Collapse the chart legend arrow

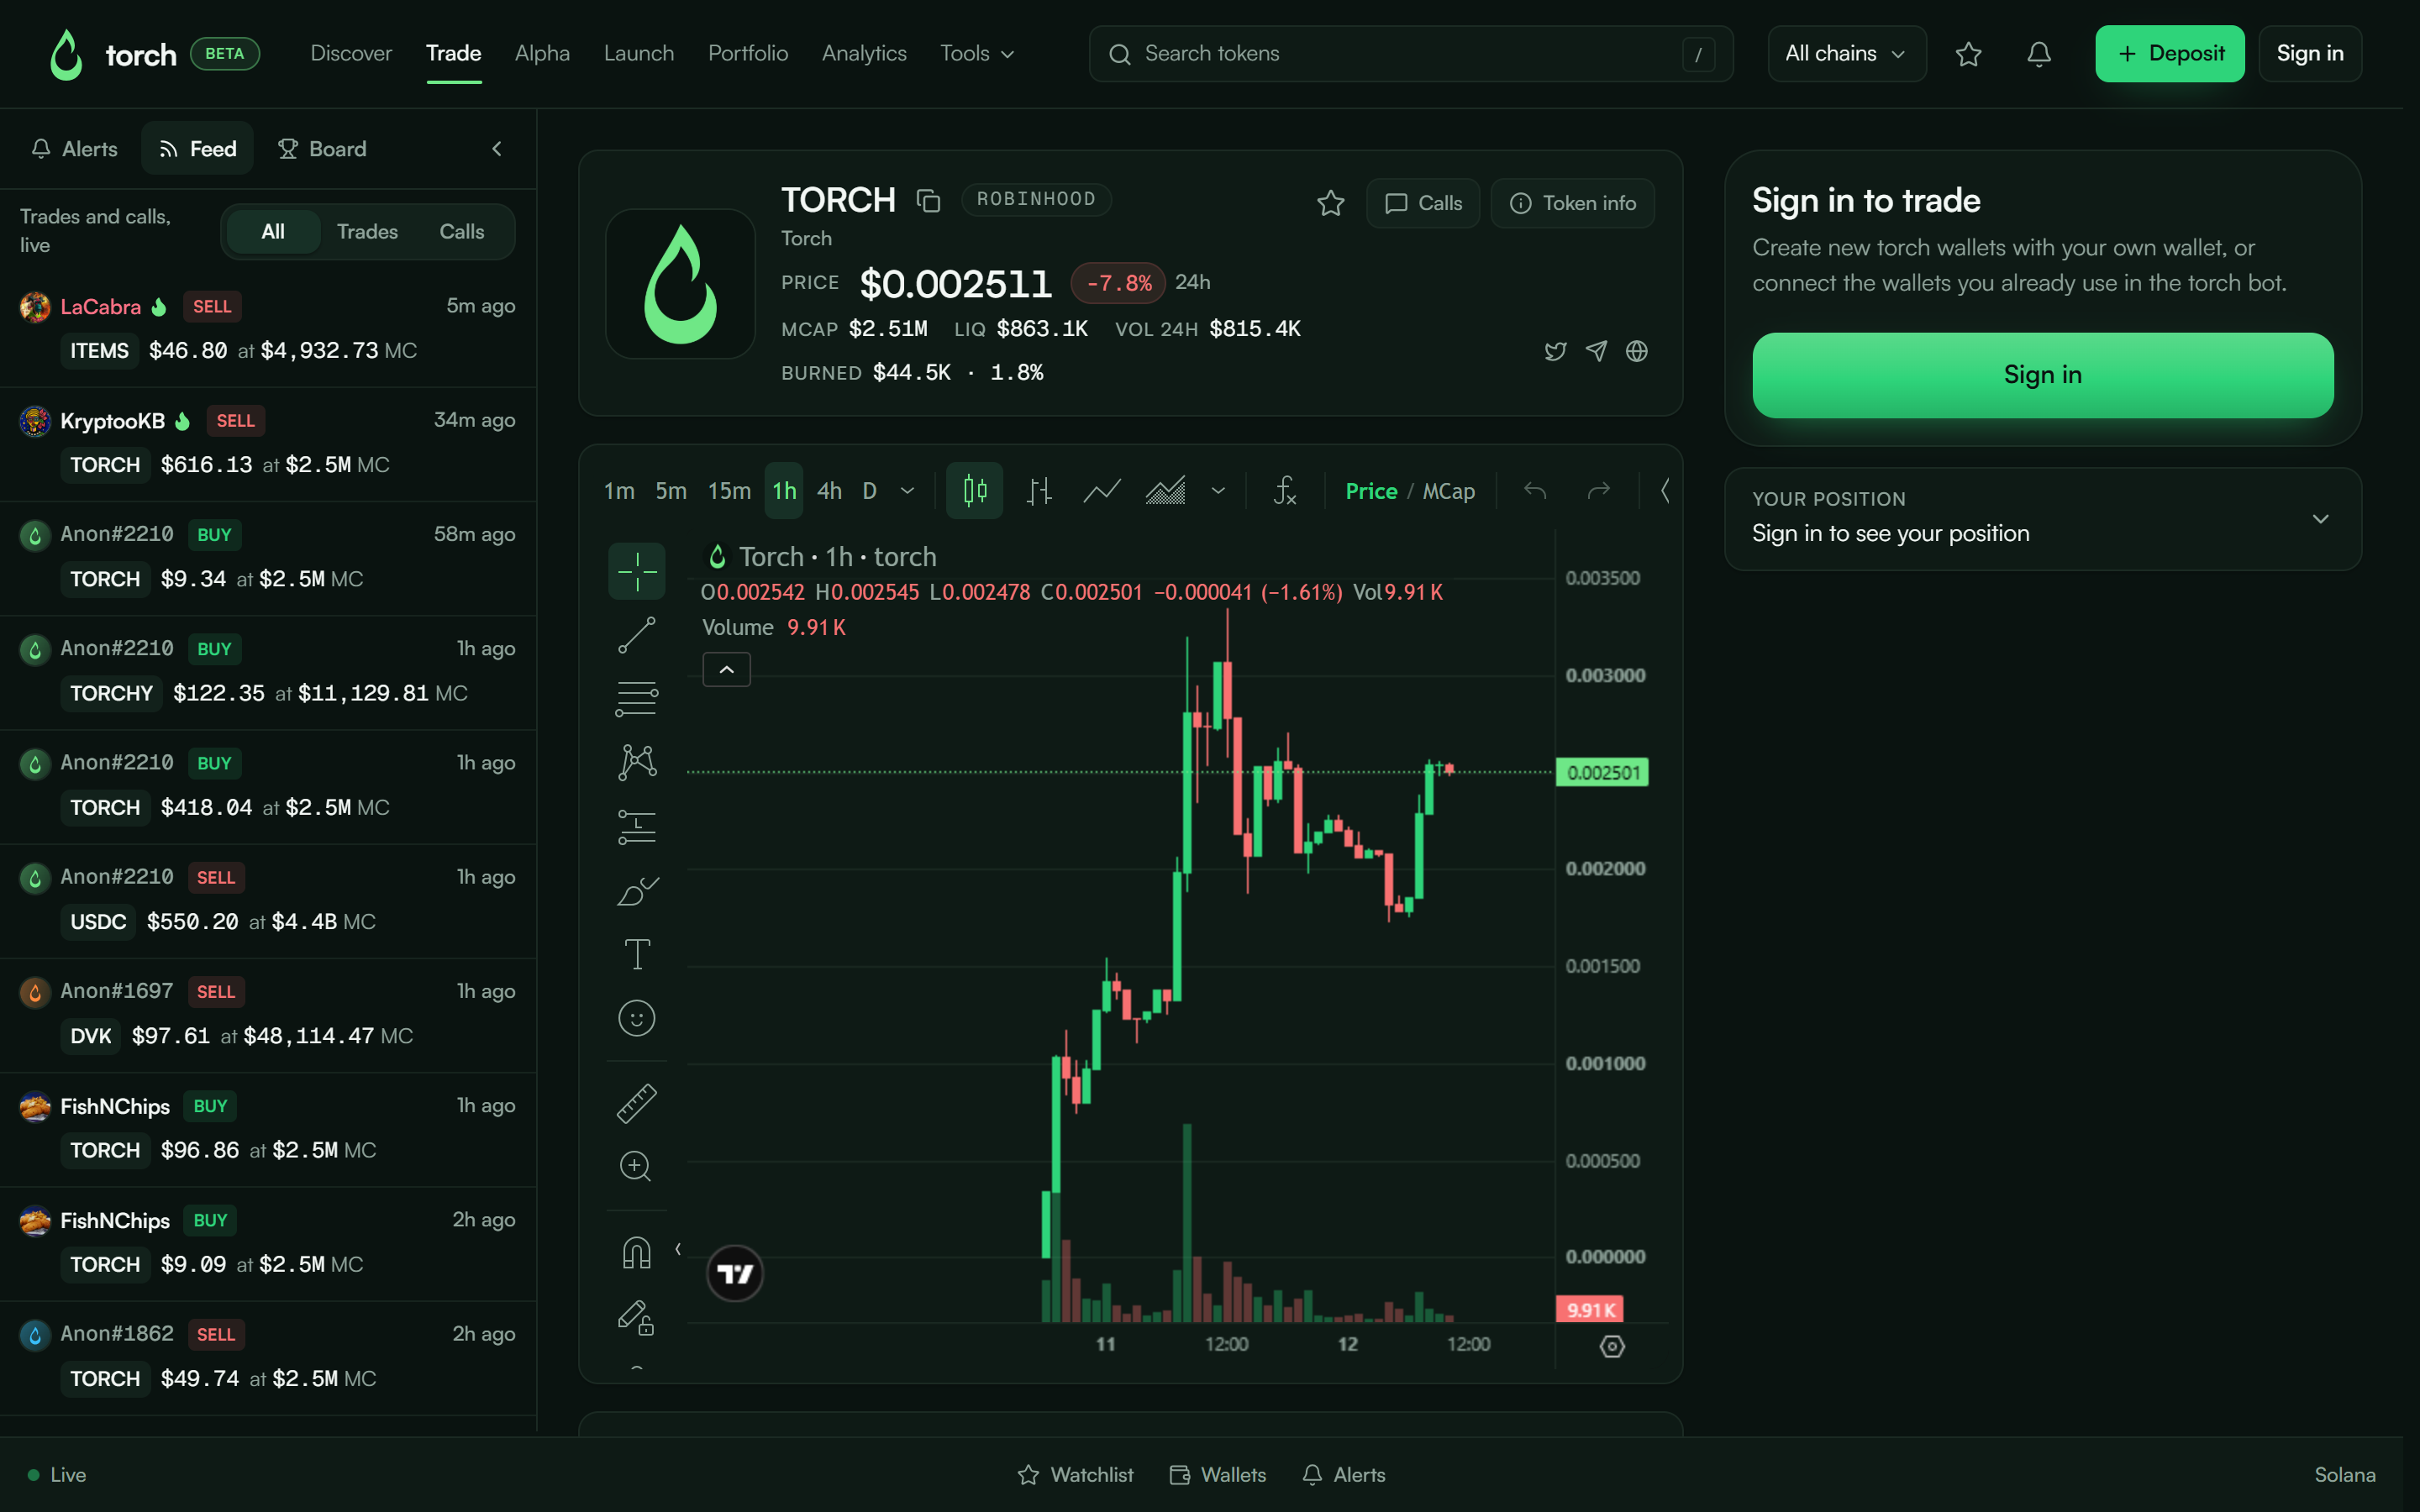[x=726, y=669]
